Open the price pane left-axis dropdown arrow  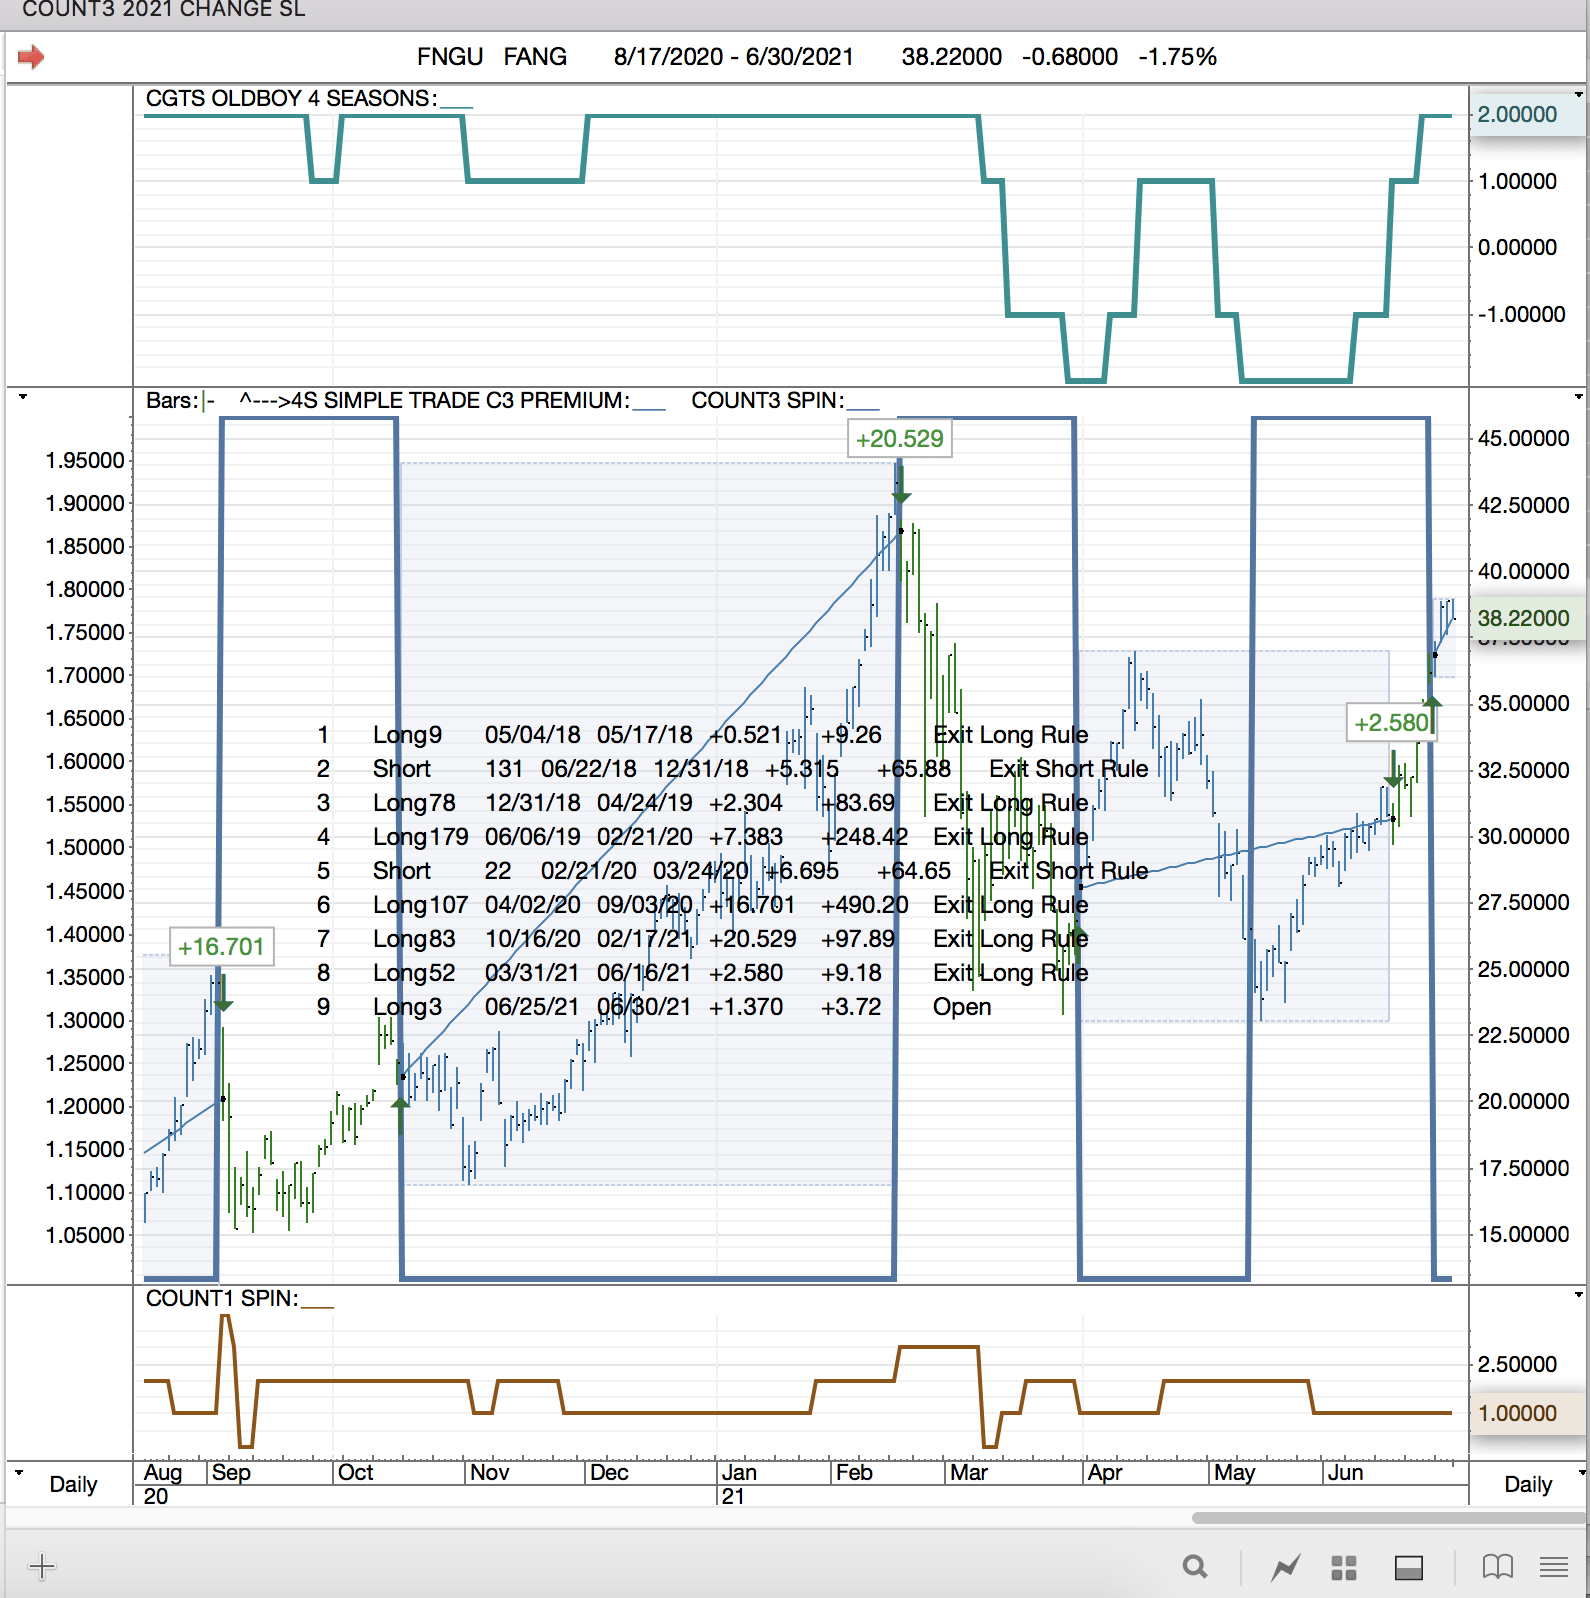(x=22, y=397)
